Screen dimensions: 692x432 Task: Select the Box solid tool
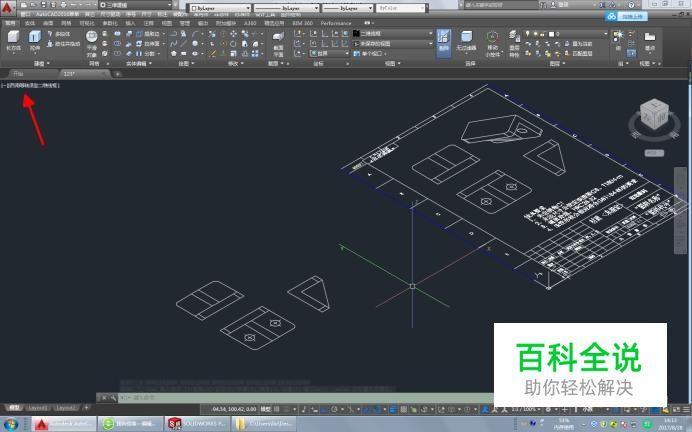(x=14, y=41)
